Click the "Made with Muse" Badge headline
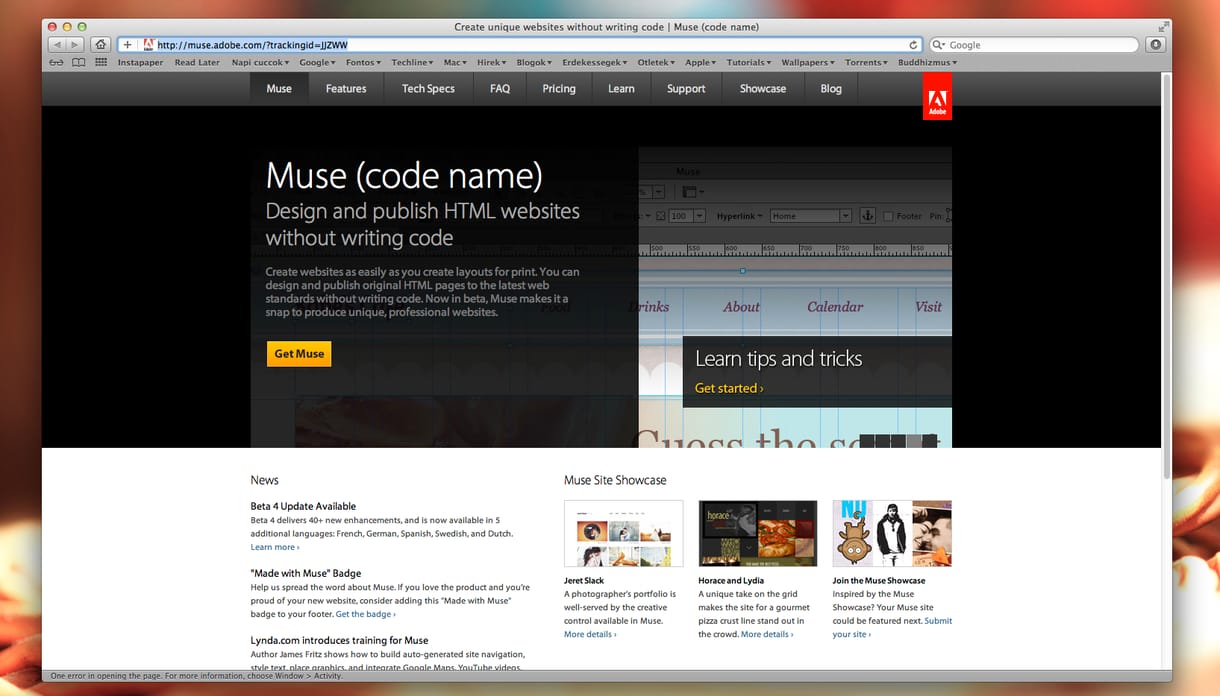The image size is (1220, 696). point(306,573)
